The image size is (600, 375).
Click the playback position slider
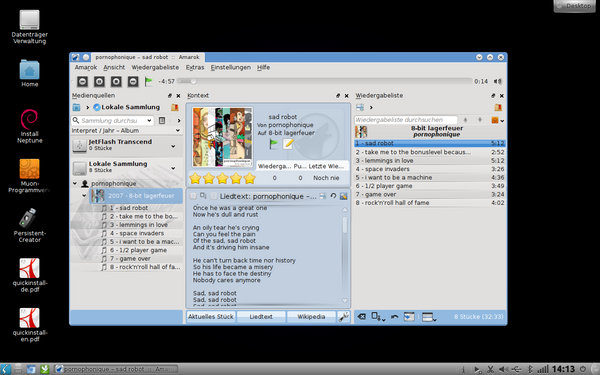pos(325,81)
